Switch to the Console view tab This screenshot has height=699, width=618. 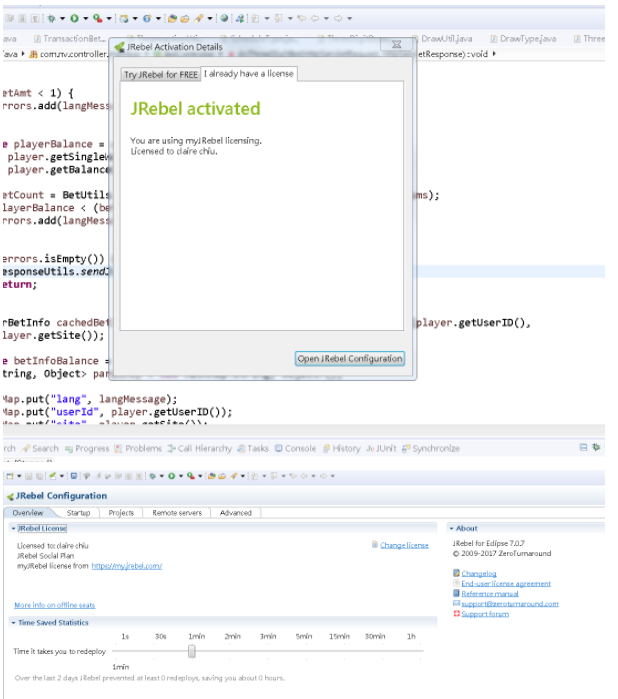[295, 448]
